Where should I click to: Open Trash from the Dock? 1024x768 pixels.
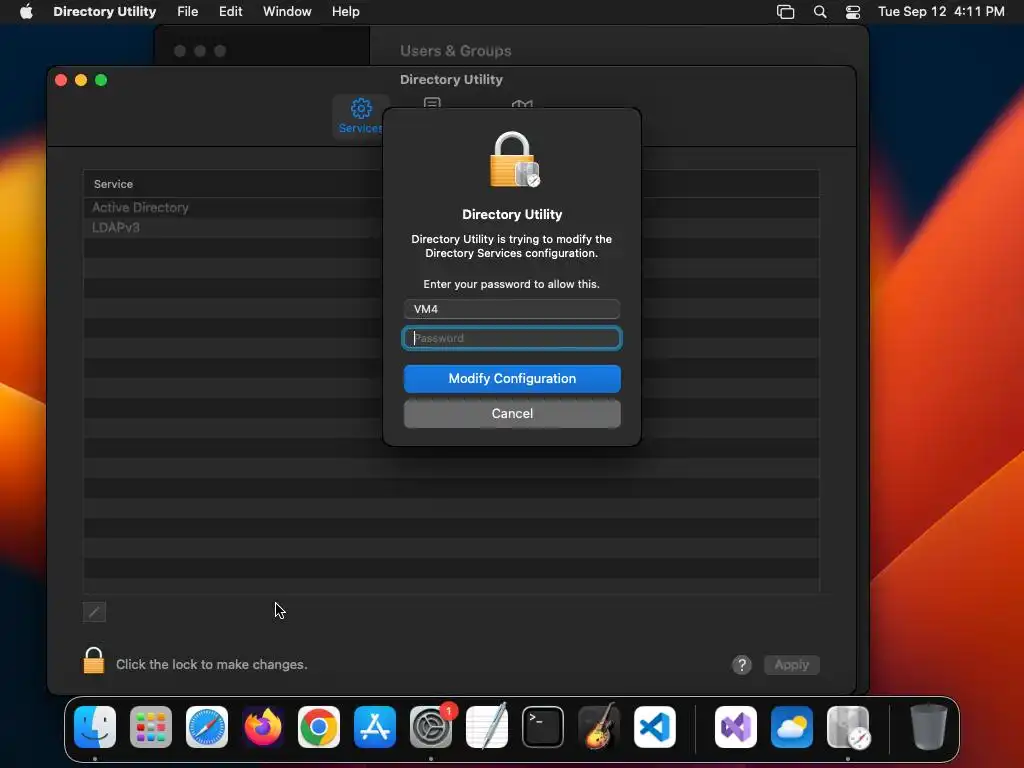pos(929,727)
